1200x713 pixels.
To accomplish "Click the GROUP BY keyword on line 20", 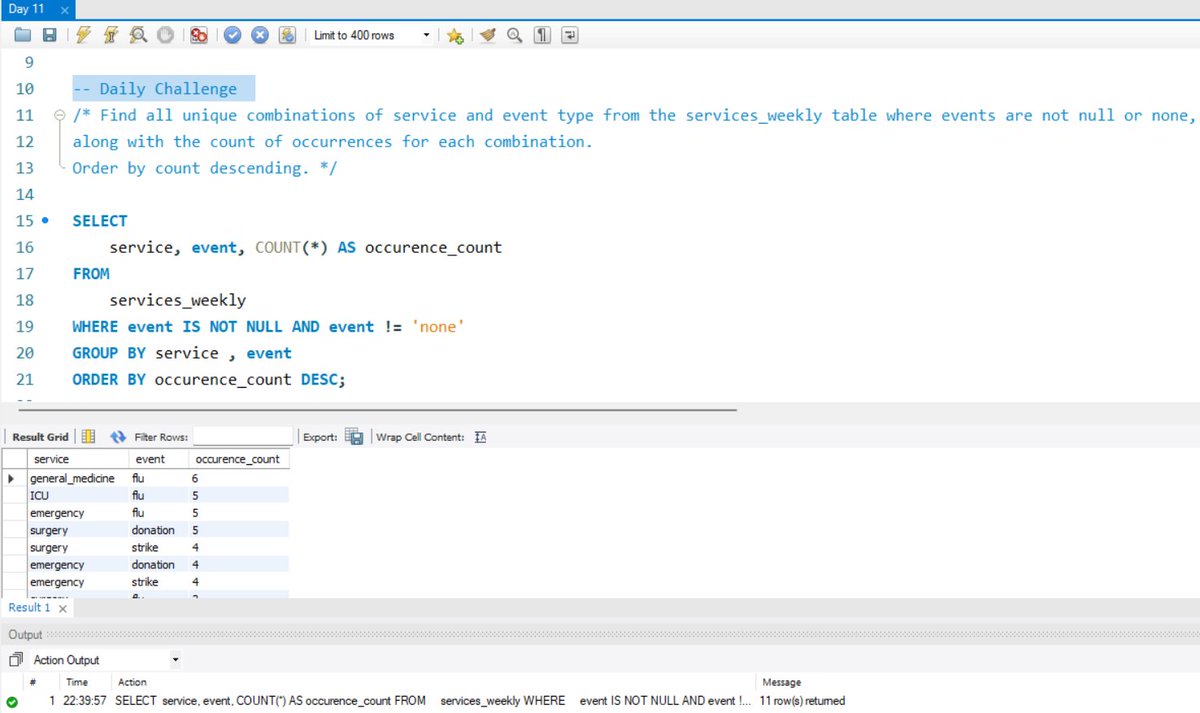I will coord(109,353).
